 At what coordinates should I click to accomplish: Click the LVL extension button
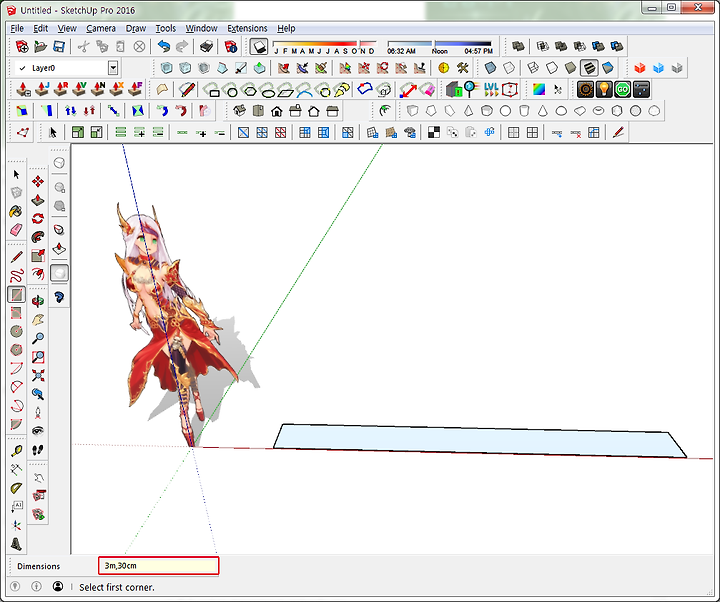tap(491, 89)
